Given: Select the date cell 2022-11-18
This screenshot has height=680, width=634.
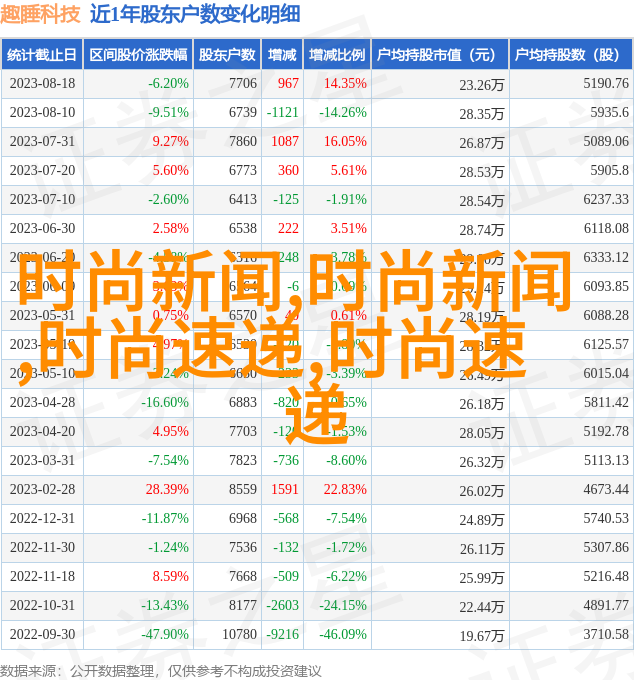Looking at the screenshot, I should pos(42,577).
